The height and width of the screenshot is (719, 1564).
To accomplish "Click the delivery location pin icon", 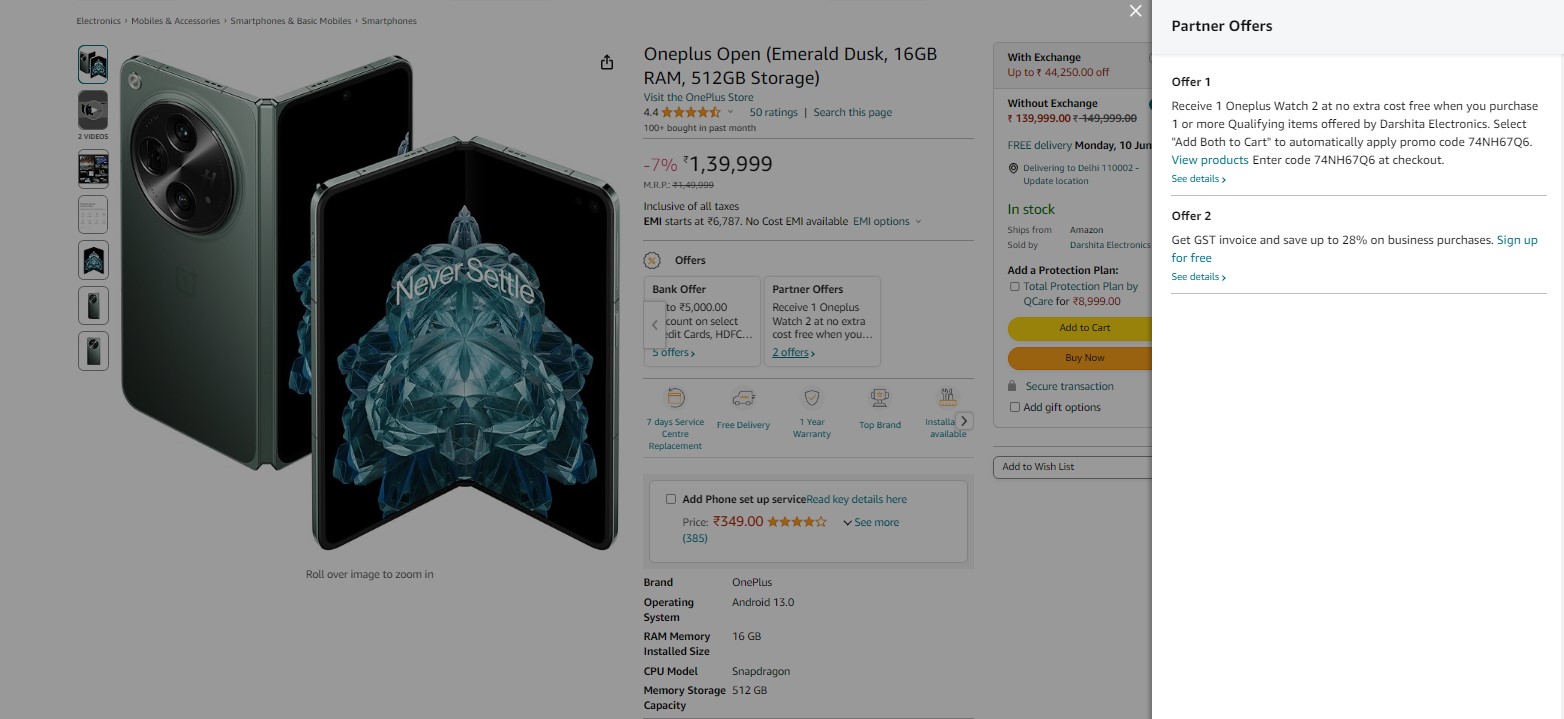I will (x=1013, y=169).
